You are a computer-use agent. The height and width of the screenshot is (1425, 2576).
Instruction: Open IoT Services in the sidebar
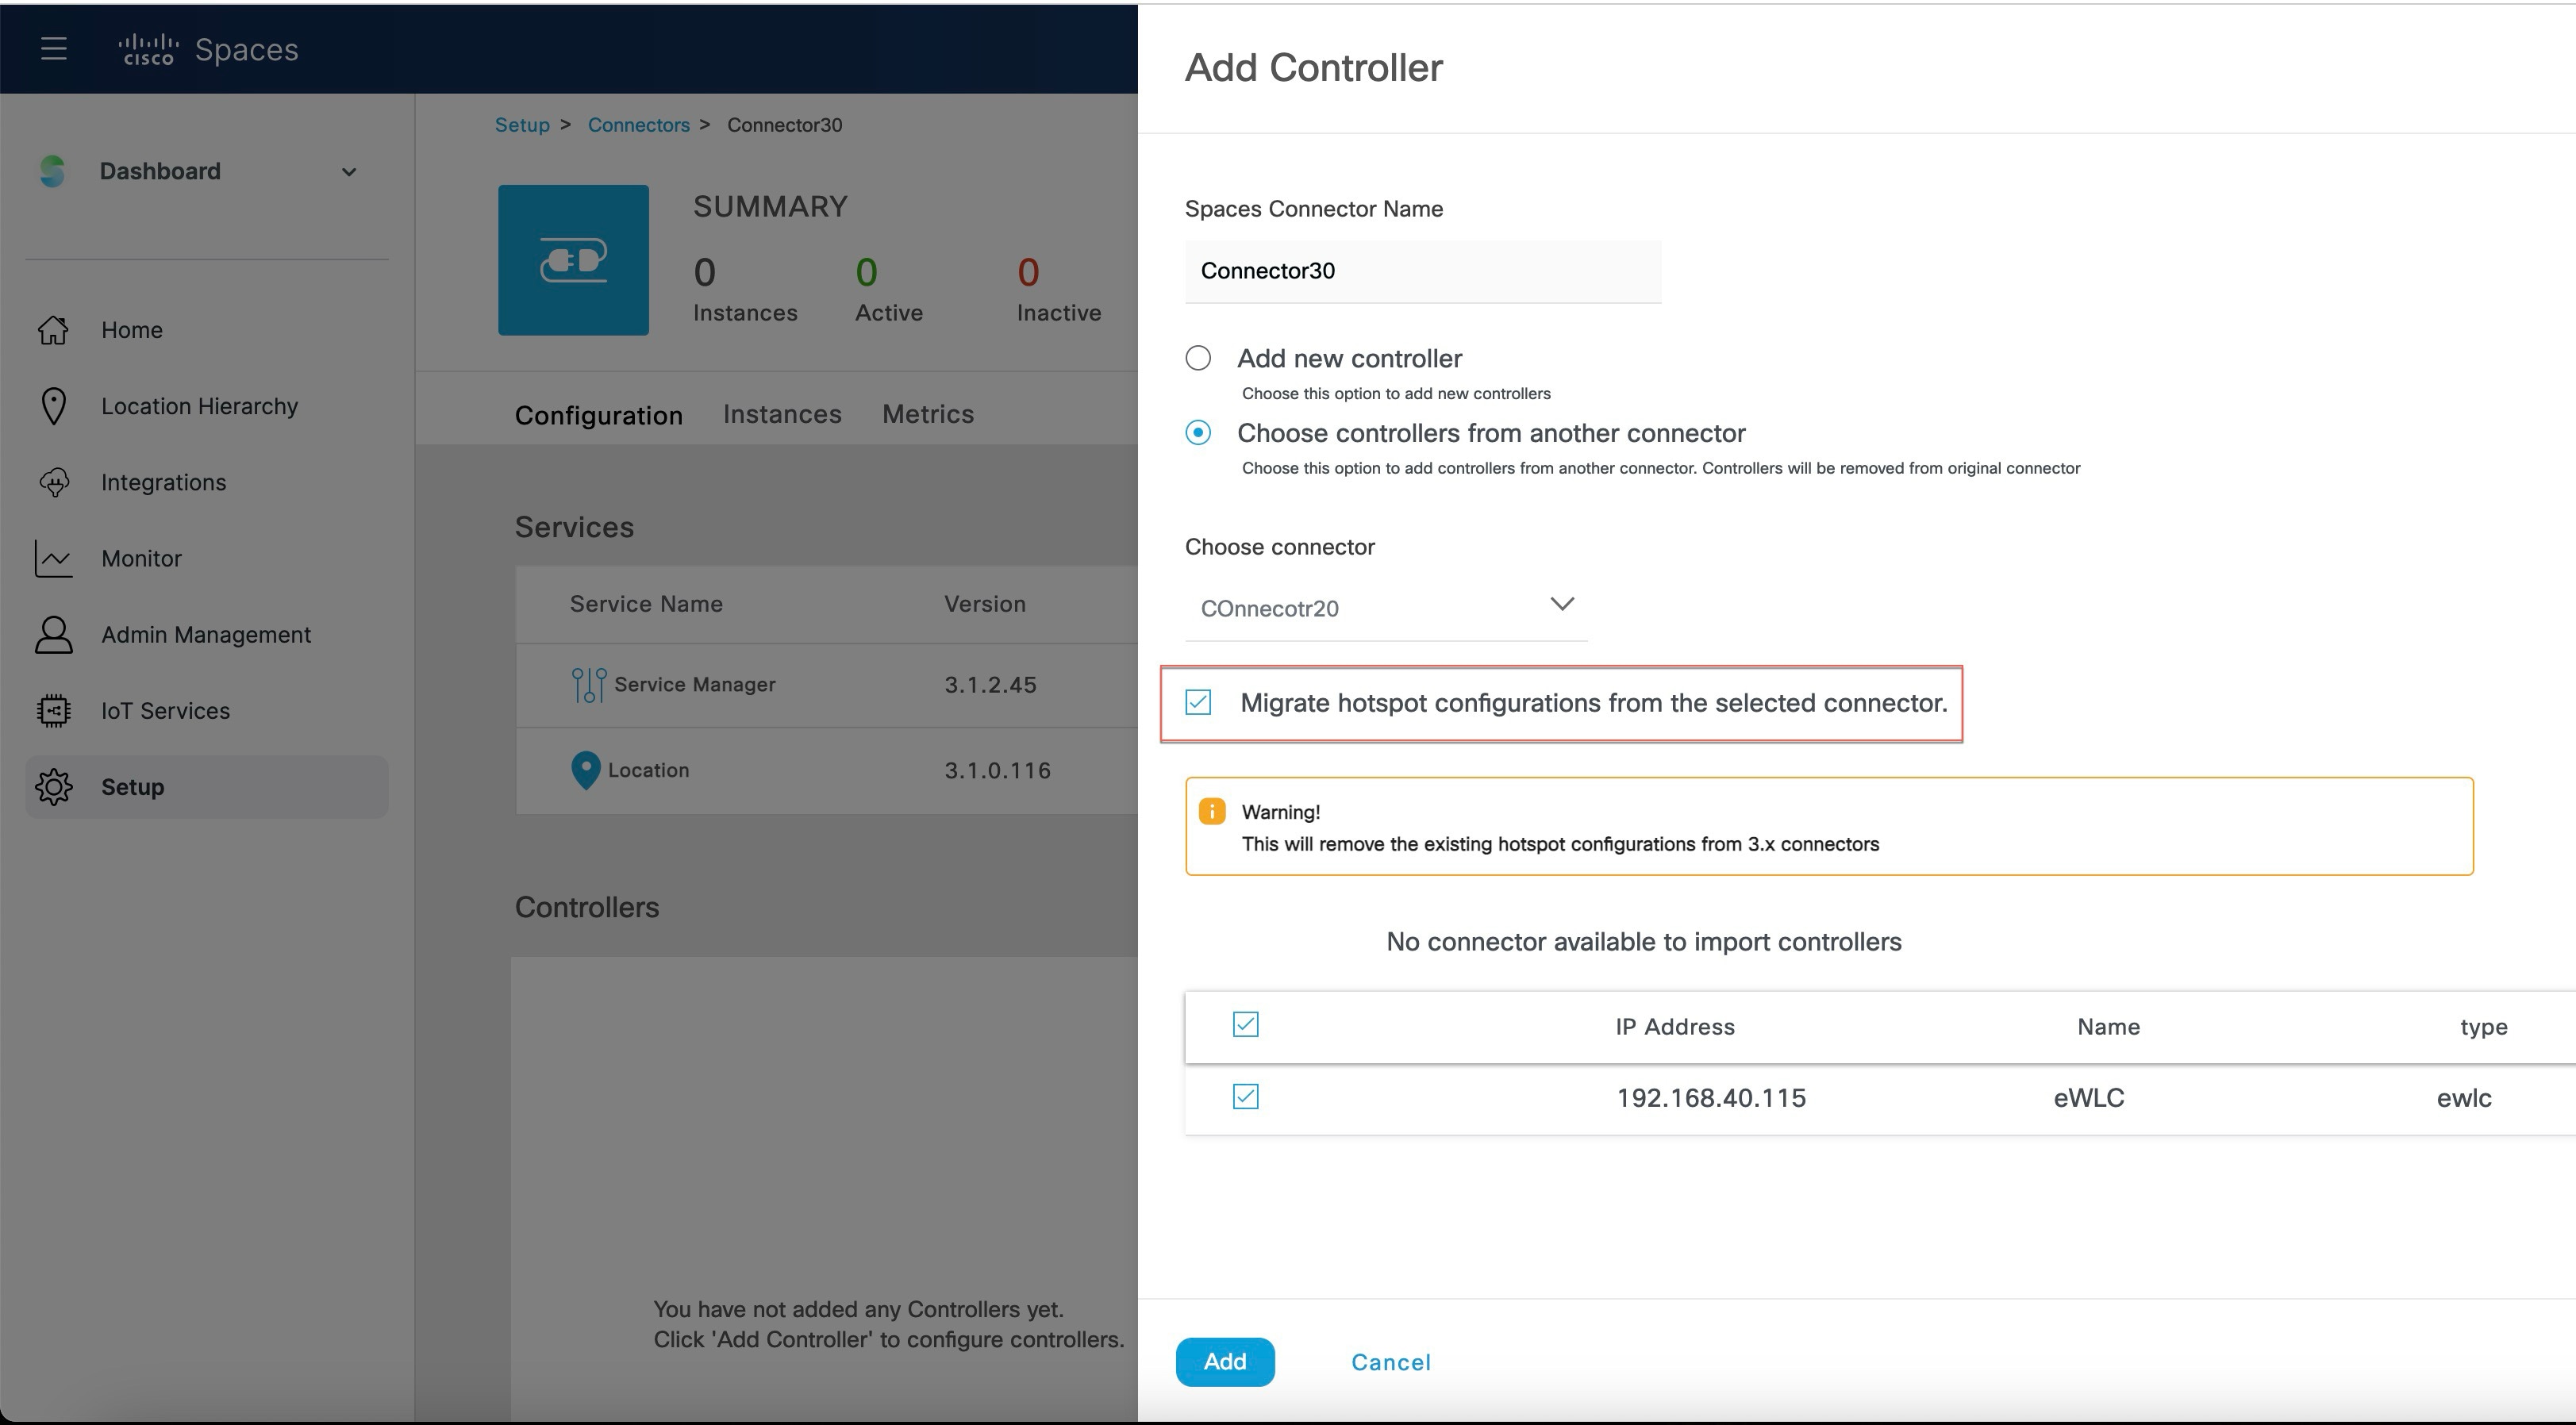(x=207, y=710)
